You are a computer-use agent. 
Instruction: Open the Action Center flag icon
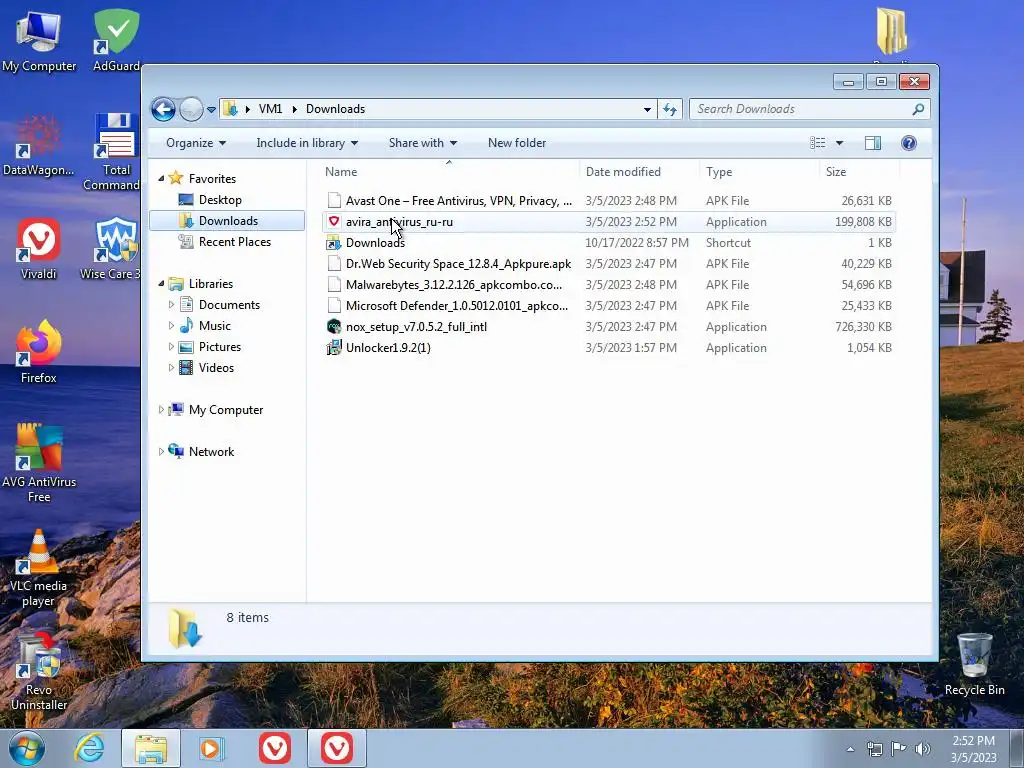[x=899, y=749]
